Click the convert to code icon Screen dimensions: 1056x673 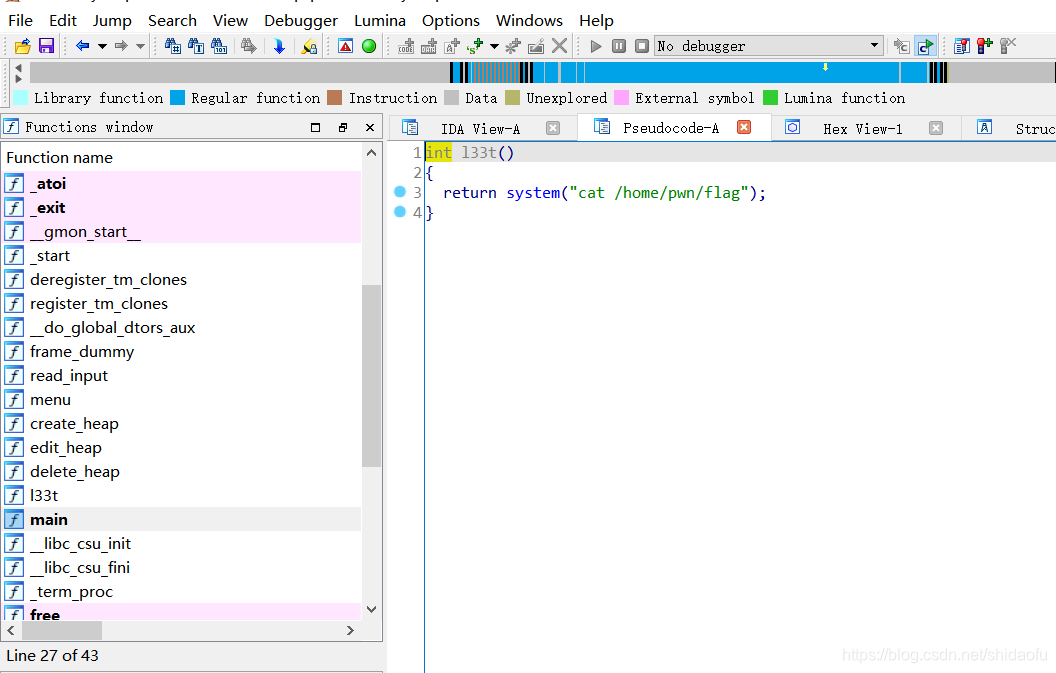406,46
